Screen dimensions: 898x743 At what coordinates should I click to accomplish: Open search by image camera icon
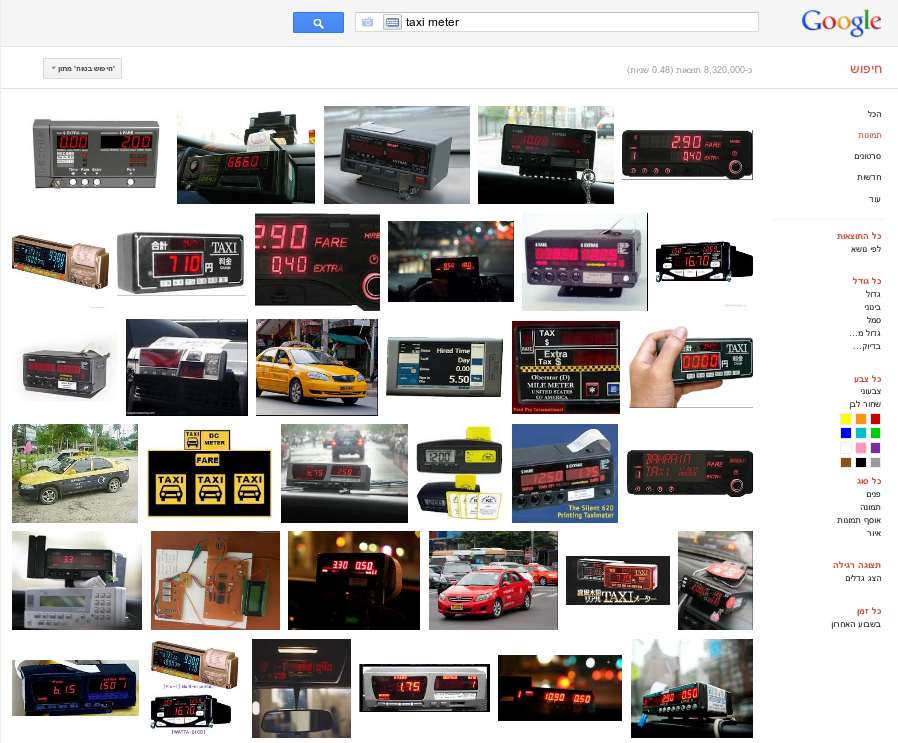pyautogui.click(x=368, y=22)
